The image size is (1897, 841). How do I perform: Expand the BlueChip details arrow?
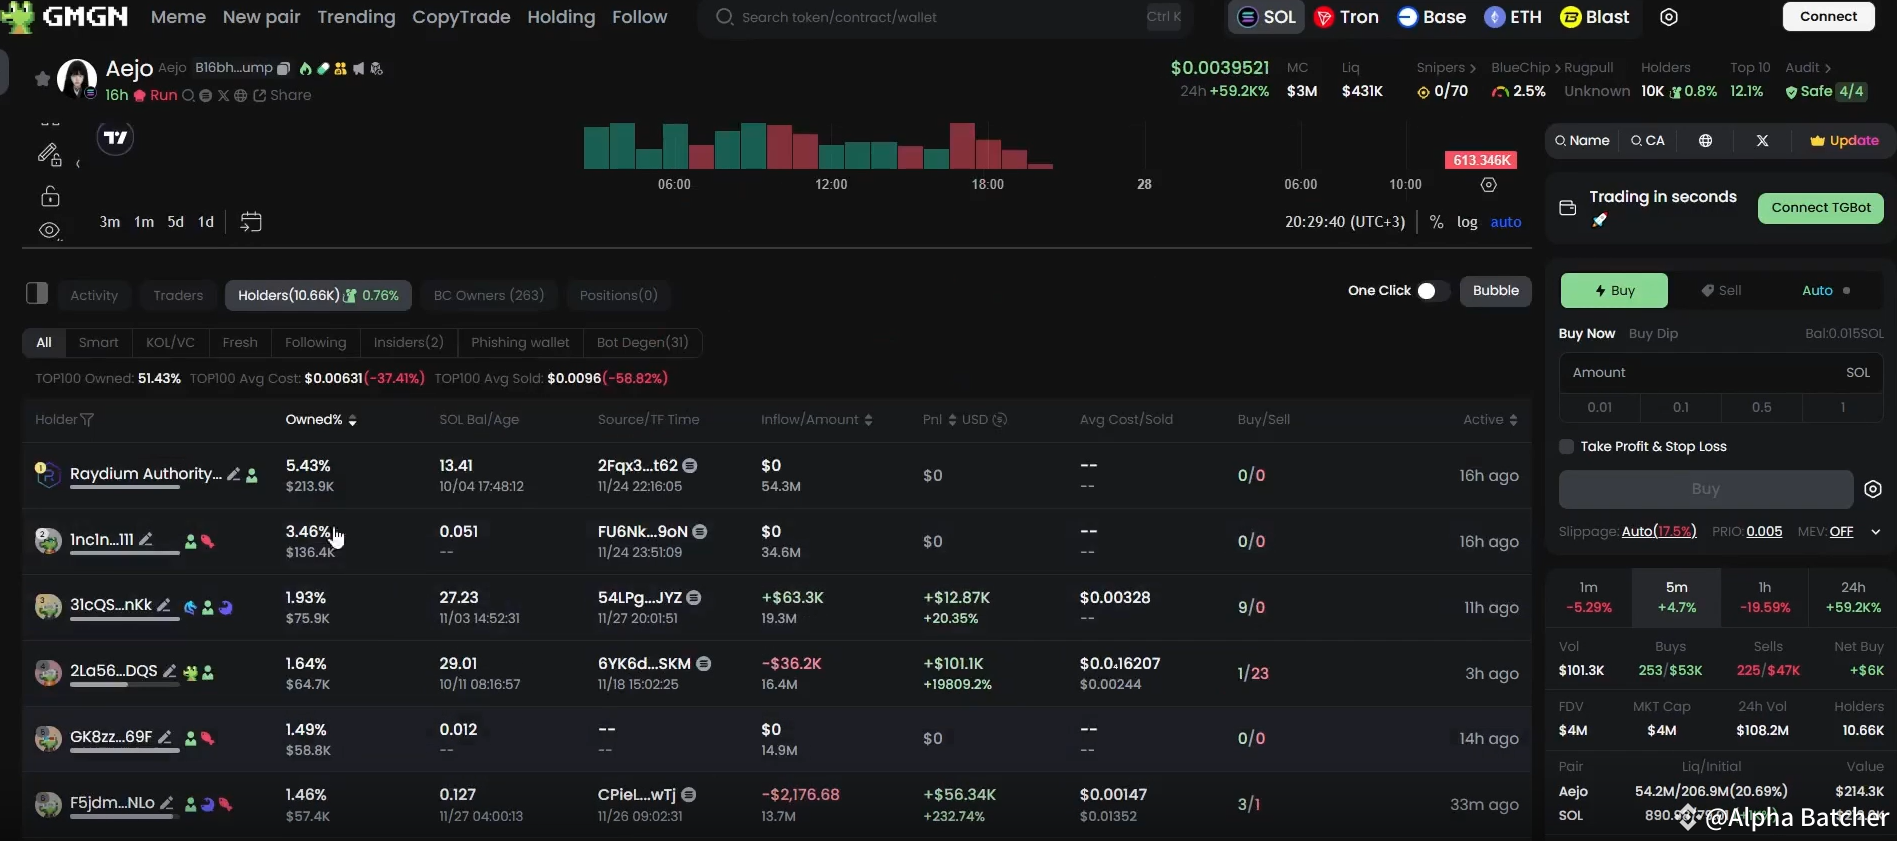pos(1557,68)
